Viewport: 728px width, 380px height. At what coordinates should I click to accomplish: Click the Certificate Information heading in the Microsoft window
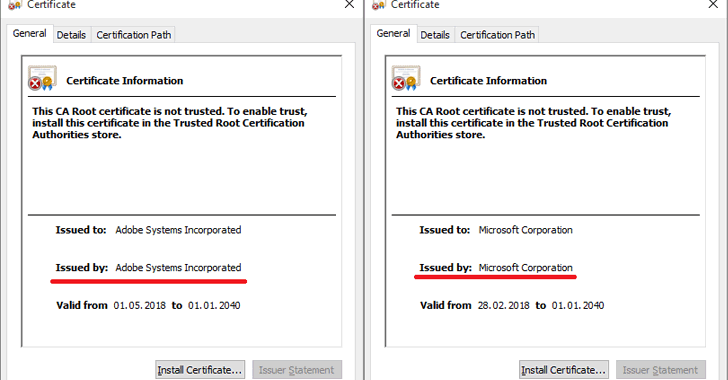(488, 81)
